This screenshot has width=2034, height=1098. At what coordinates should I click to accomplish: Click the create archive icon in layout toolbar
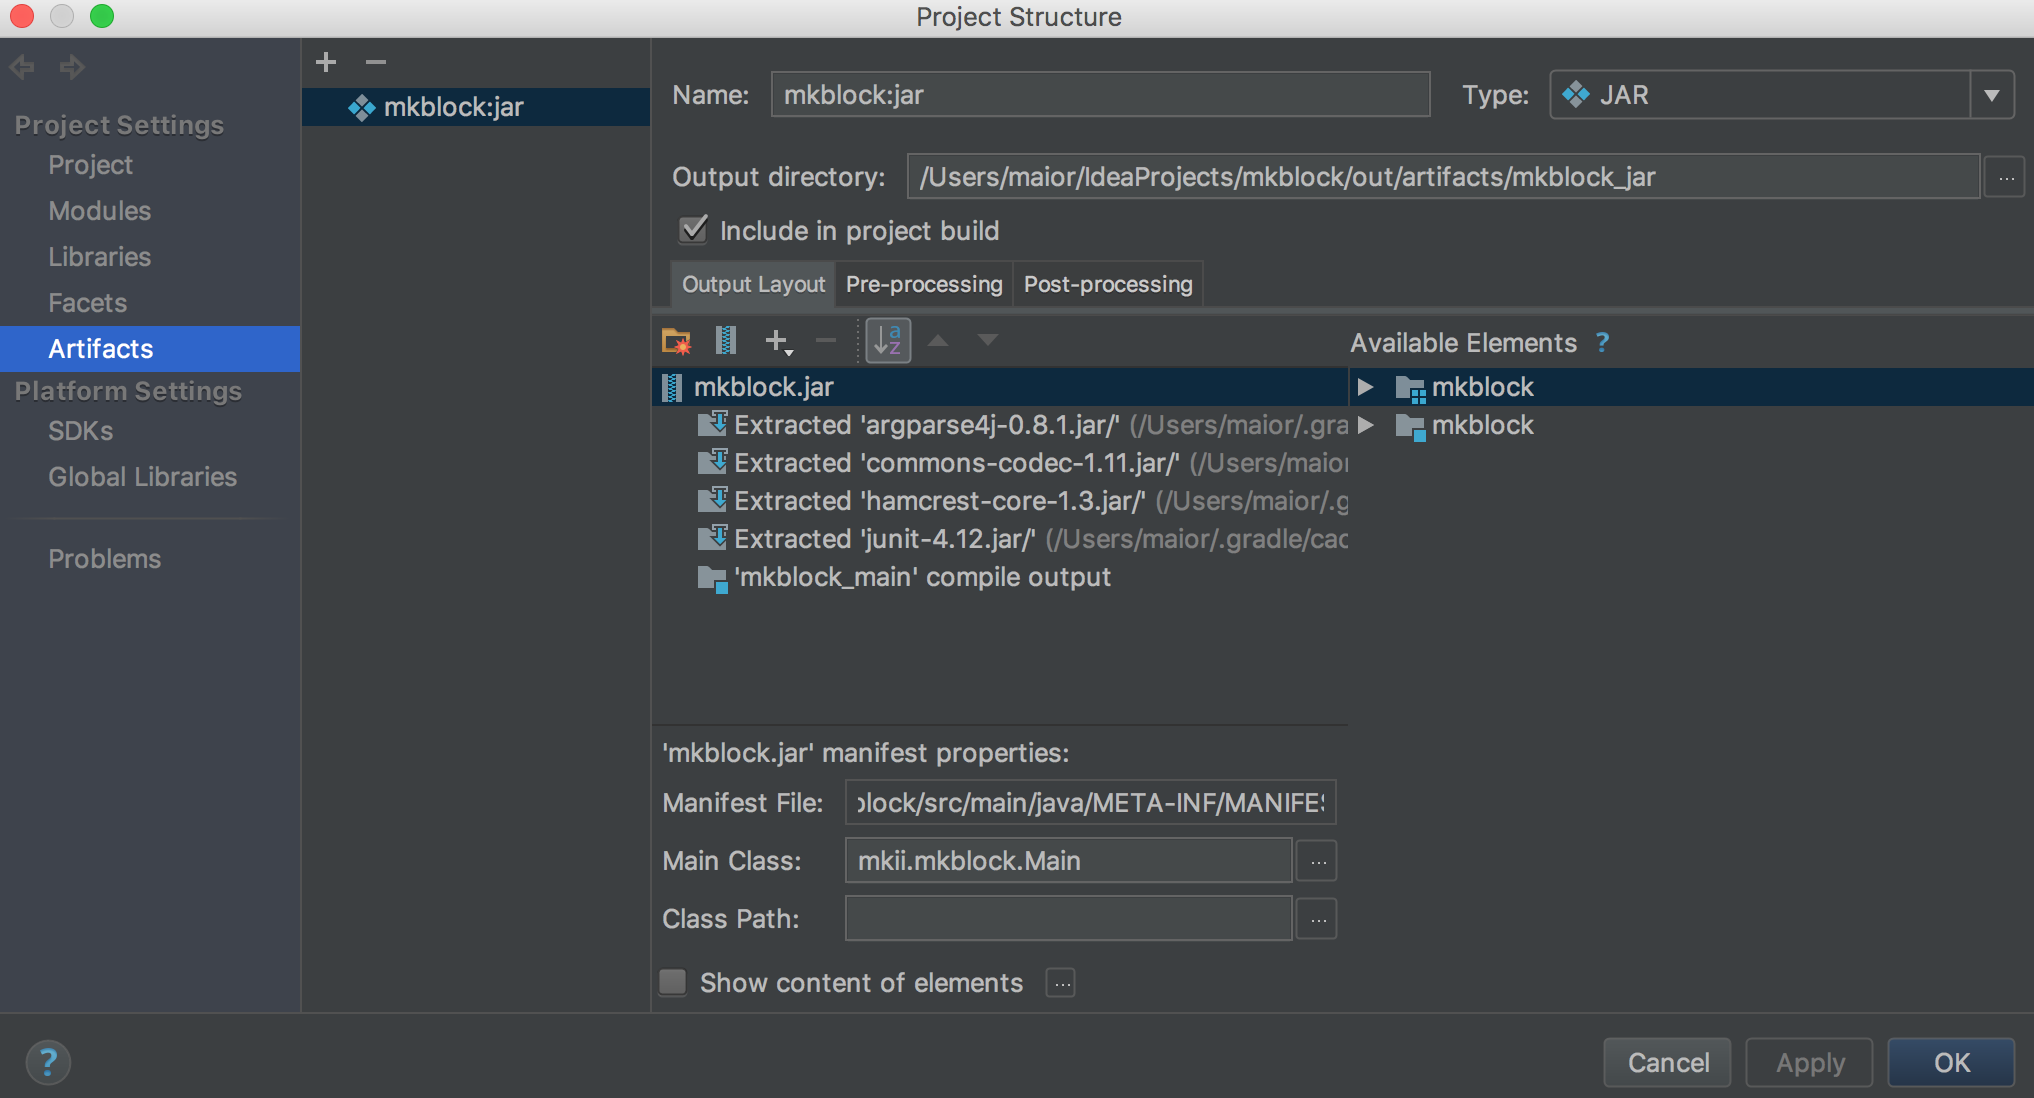[x=726, y=341]
